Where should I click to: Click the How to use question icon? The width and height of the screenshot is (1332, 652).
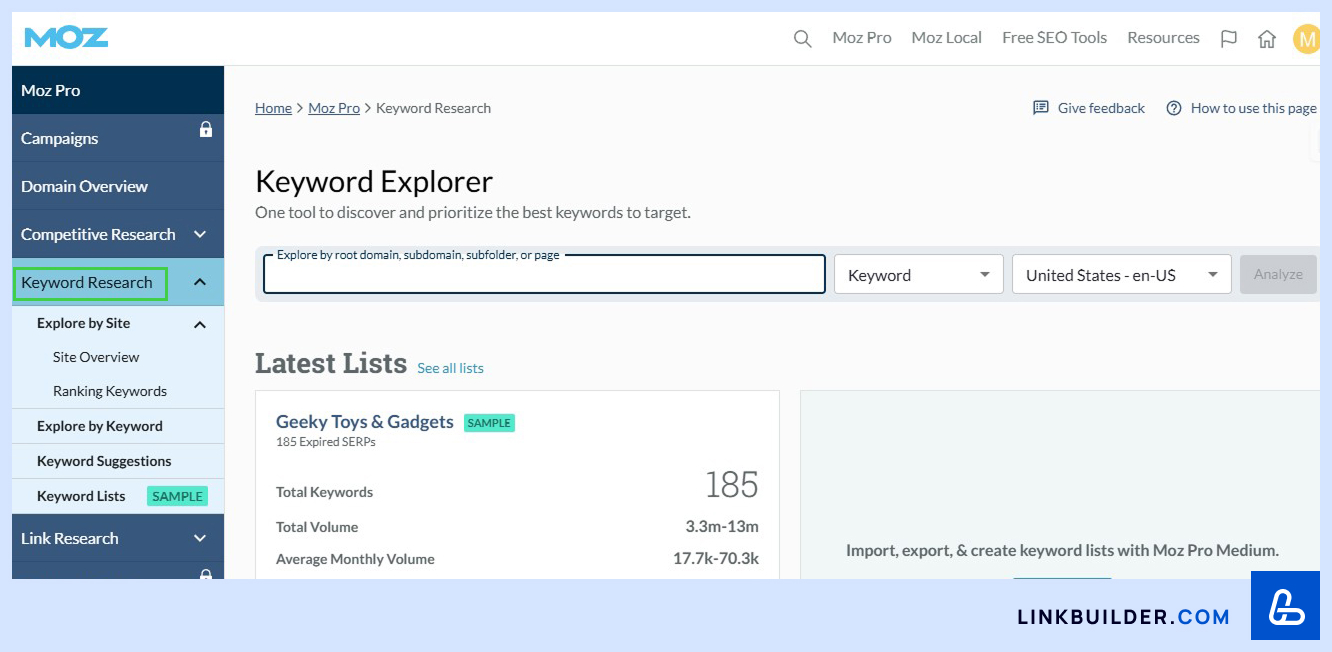click(x=1174, y=108)
